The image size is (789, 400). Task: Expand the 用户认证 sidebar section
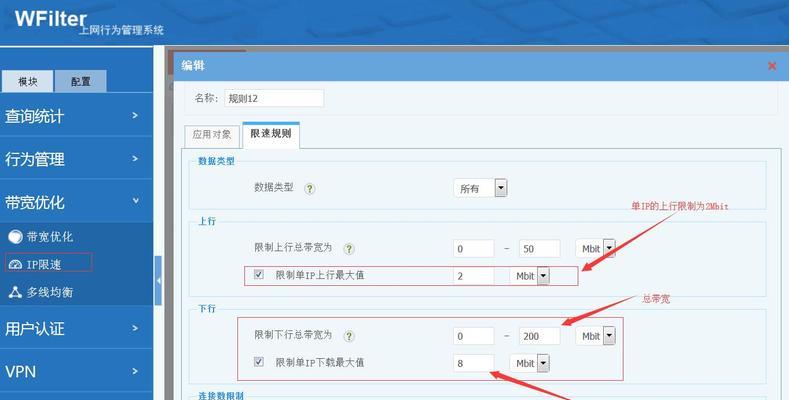tap(76, 329)
